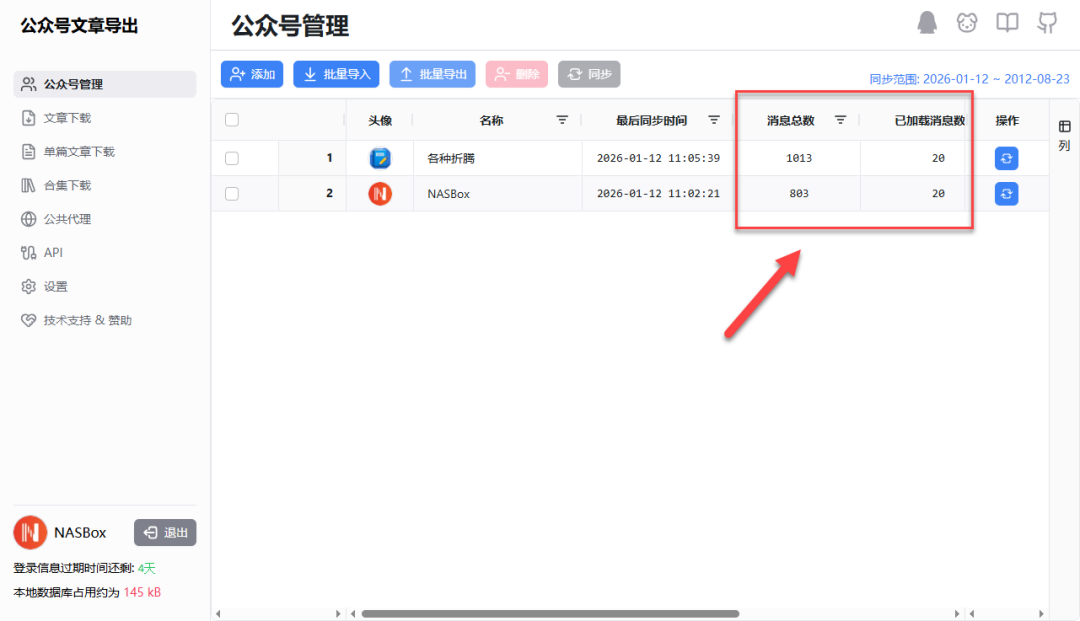Select the 合集下载 sidebar item
1080x621 pixels.
[x=60, y=185]
